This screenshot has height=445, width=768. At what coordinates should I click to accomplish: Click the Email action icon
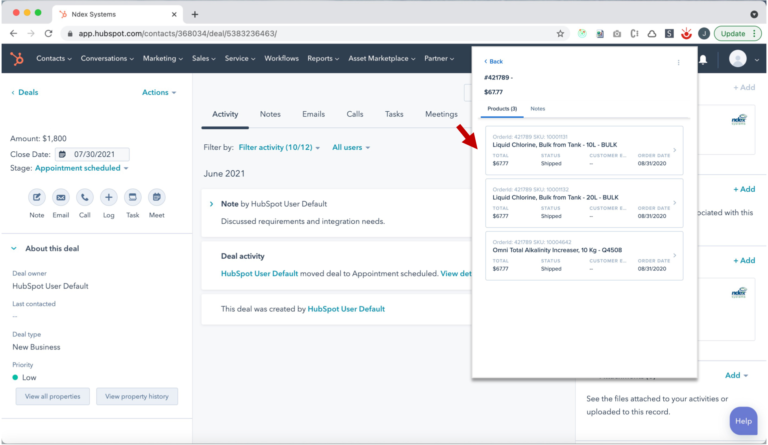(61, 197)
